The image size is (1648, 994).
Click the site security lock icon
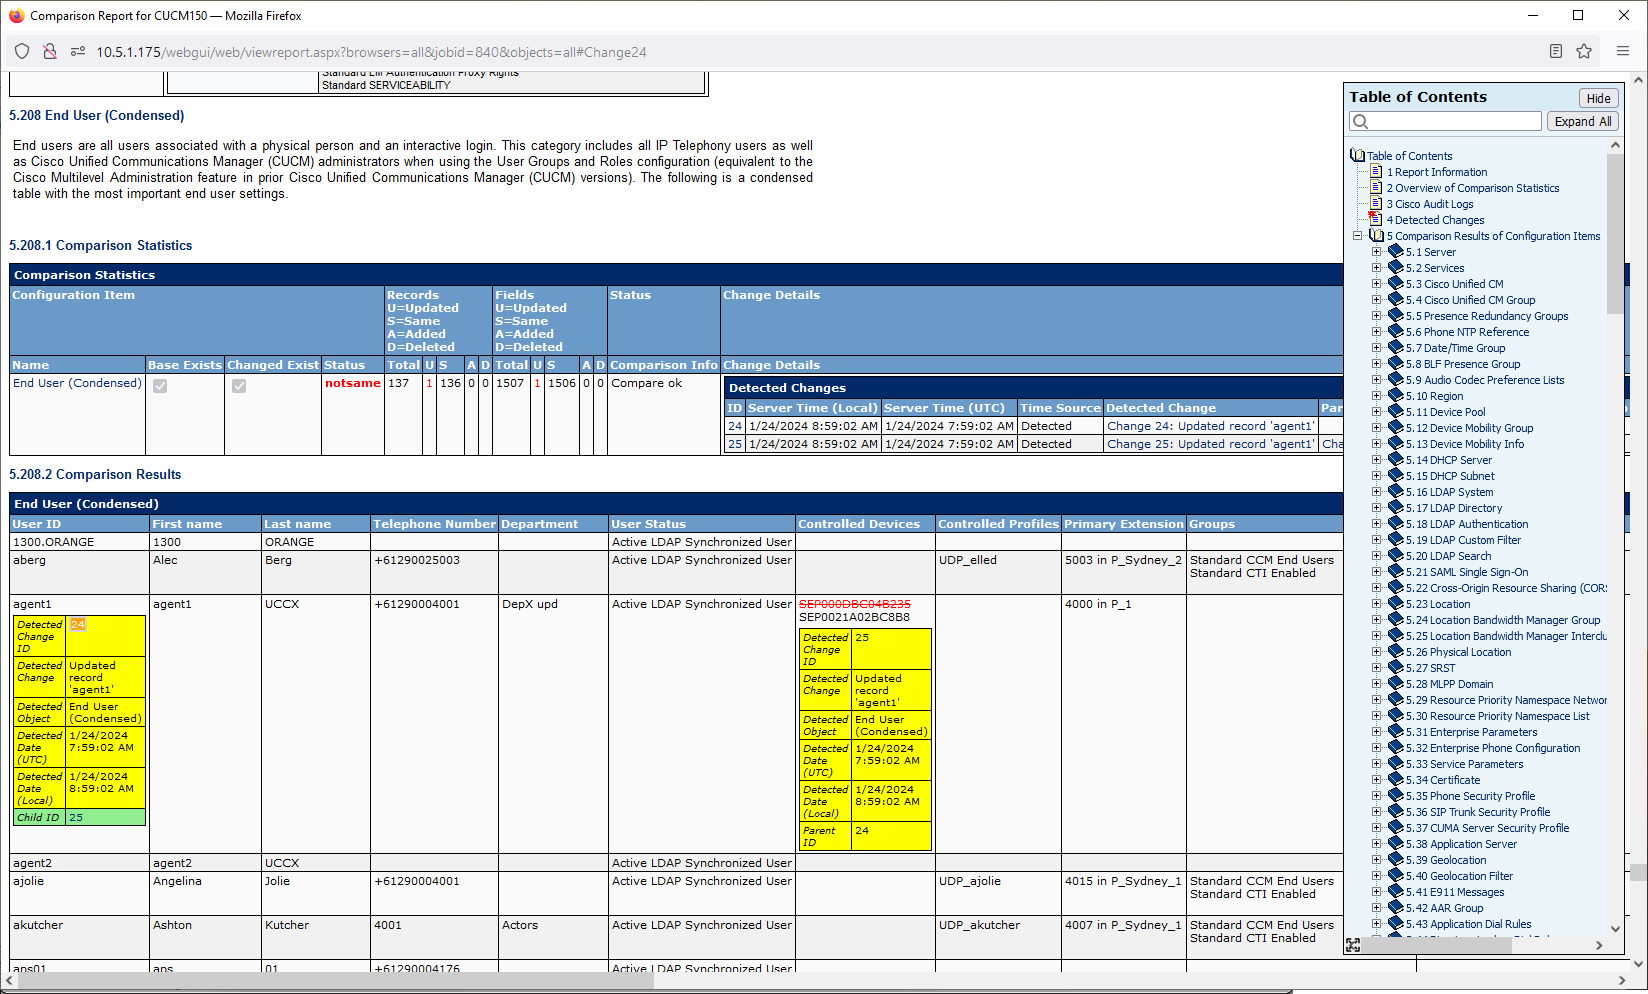coord(49,52)
